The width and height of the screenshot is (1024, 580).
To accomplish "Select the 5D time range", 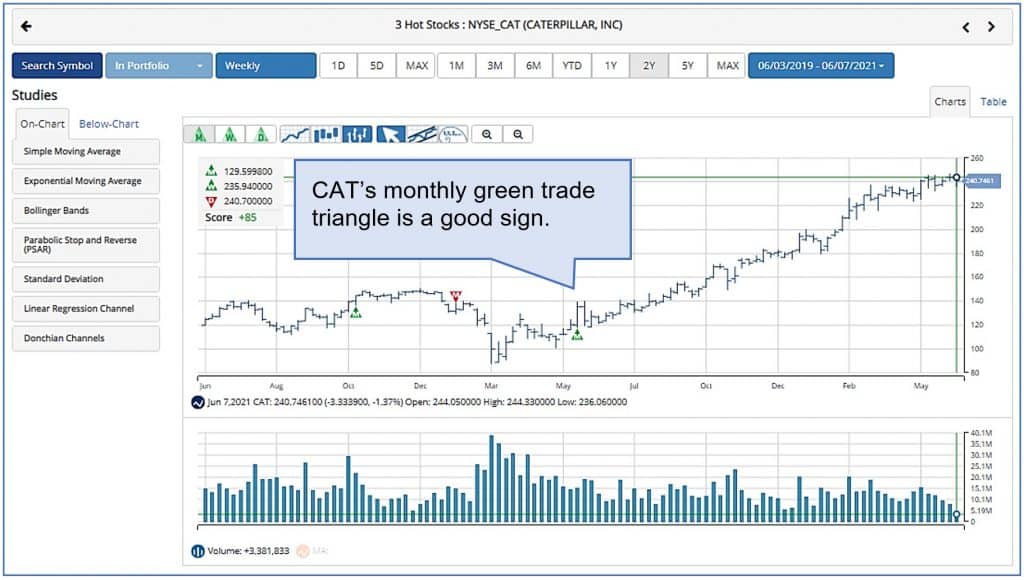I will 377,66.
